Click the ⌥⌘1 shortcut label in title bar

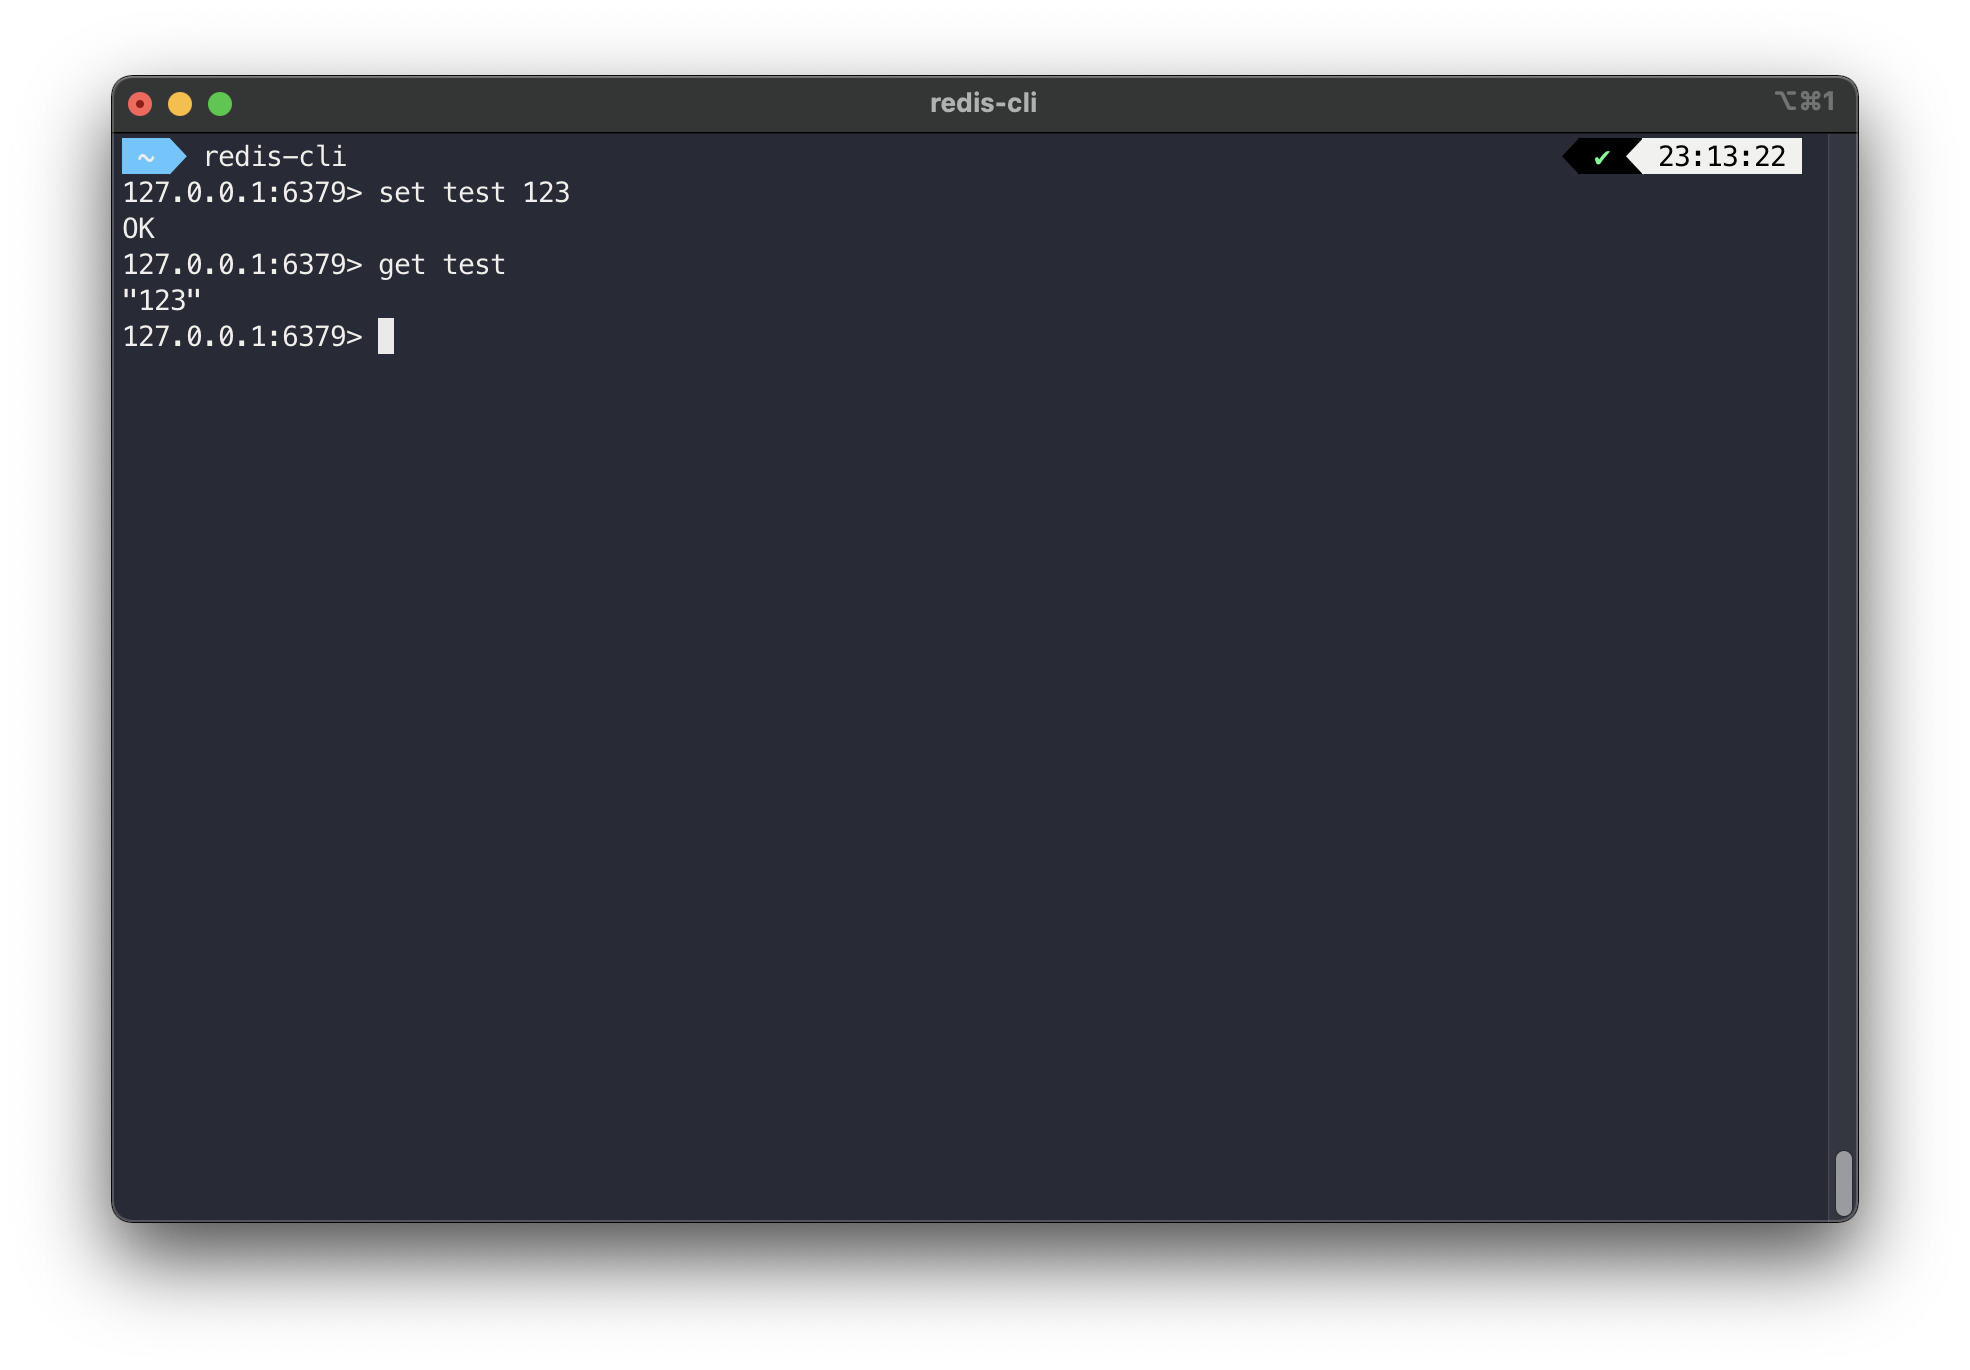coord(1804,102)
